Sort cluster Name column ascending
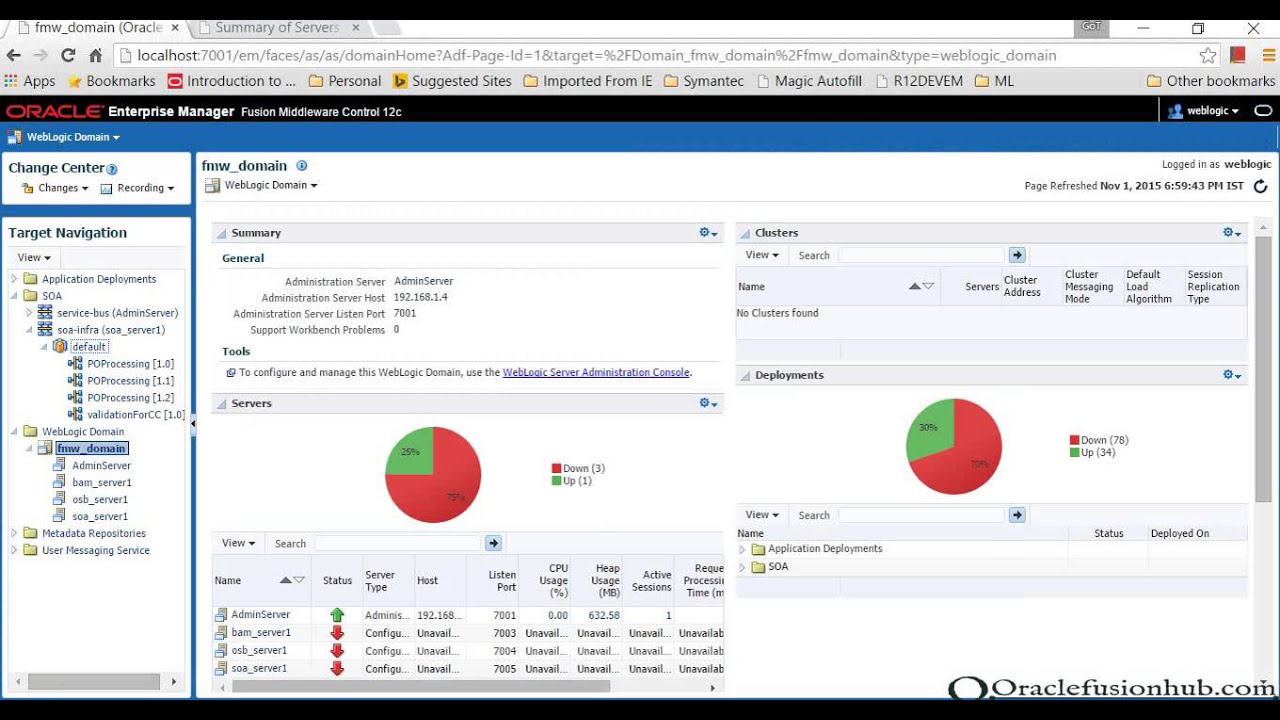1280x720 pixels. pyautogui.click(x=914, y=286)
